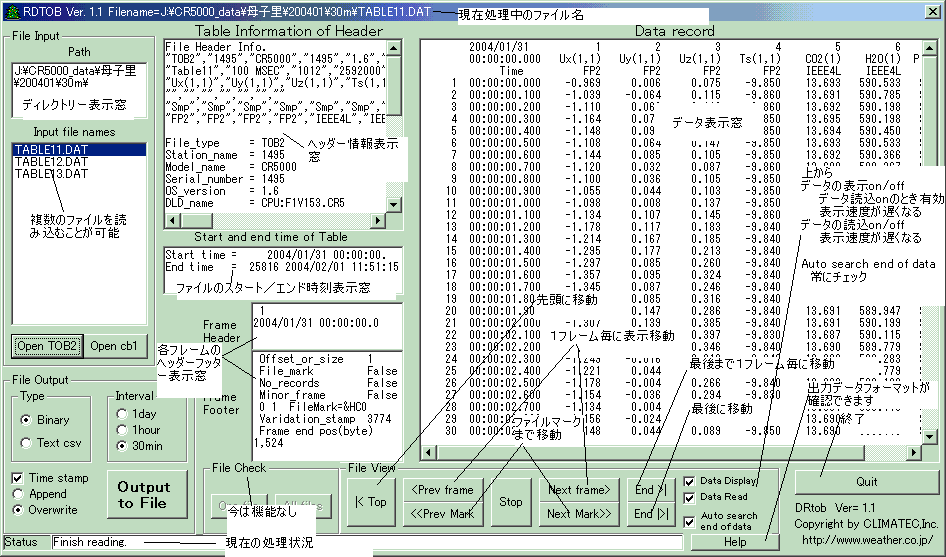Click the Open cb1 button
Screen dimensions: 946x557
[x=114, y=346]
